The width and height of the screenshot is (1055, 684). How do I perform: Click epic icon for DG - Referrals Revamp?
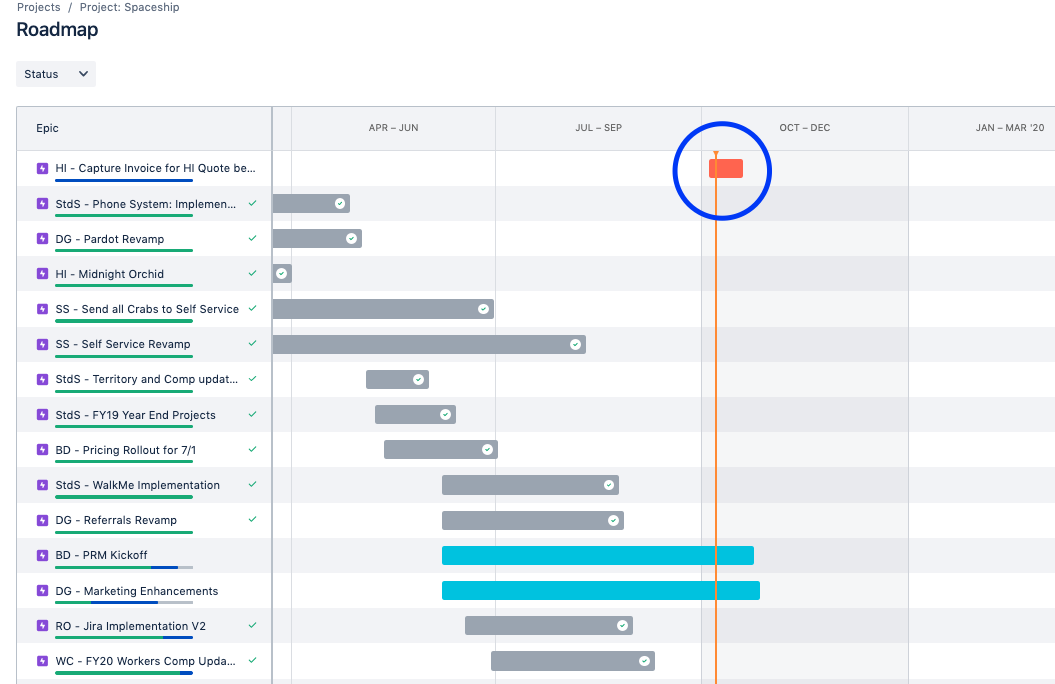pyautogui.click(x=42, y=520)
